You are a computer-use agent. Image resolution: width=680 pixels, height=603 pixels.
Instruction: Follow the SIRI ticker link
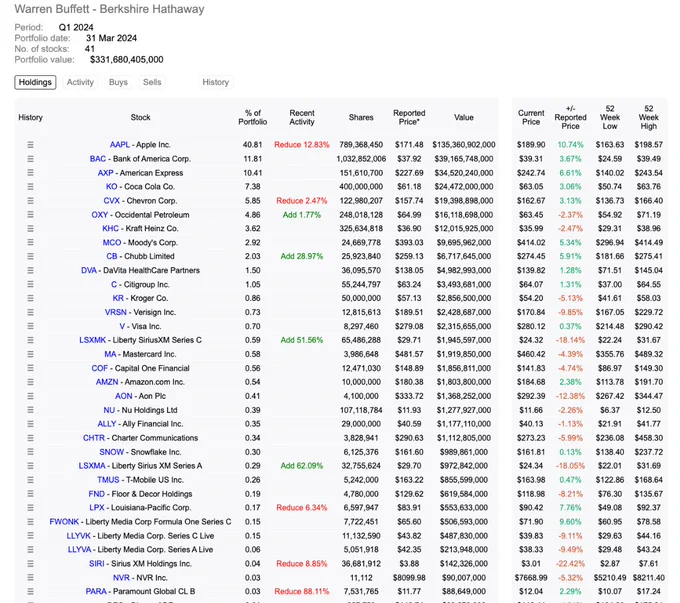point(97,564)
